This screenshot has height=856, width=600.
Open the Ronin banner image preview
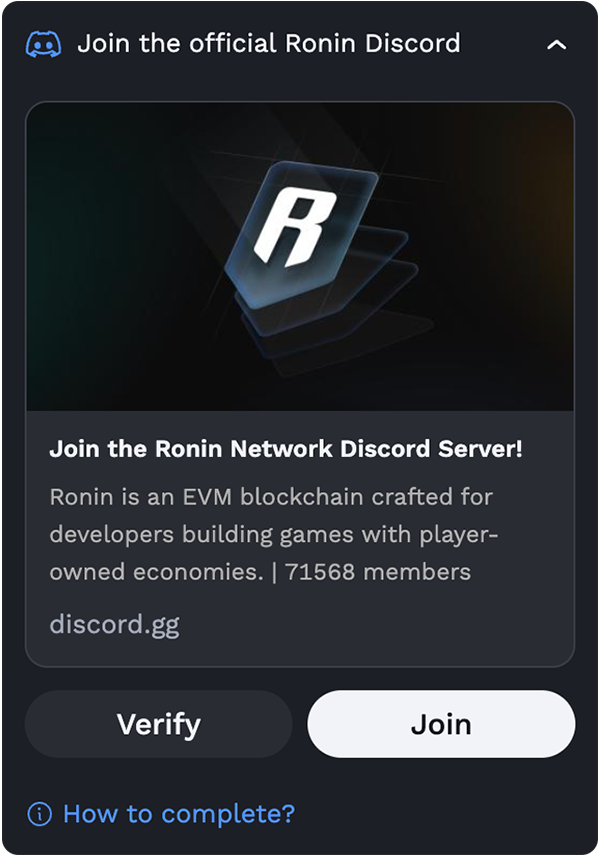point(300,257)
